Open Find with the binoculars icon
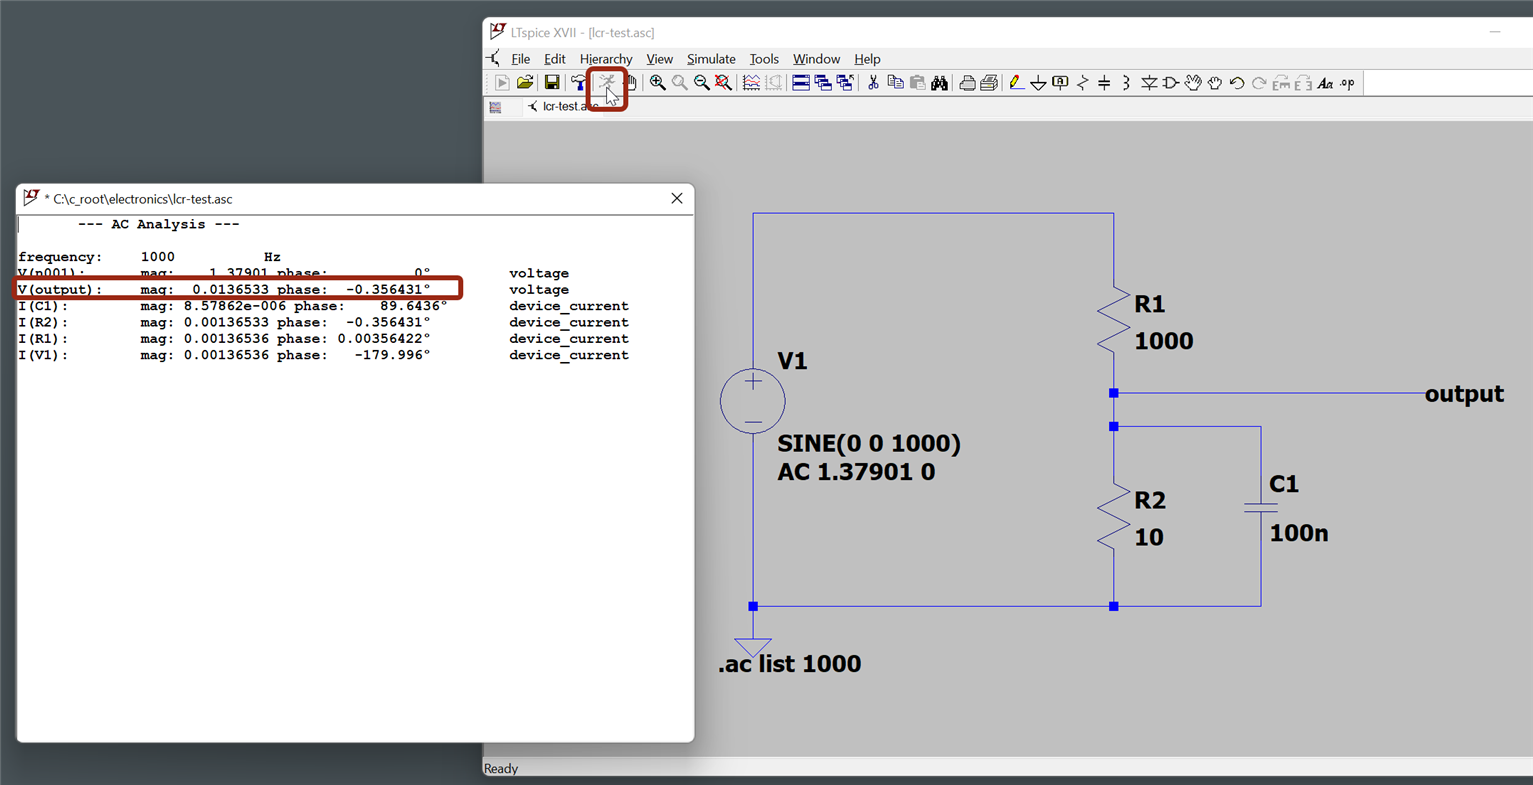This screenshot has height=785, width=1533. (939, 83)
